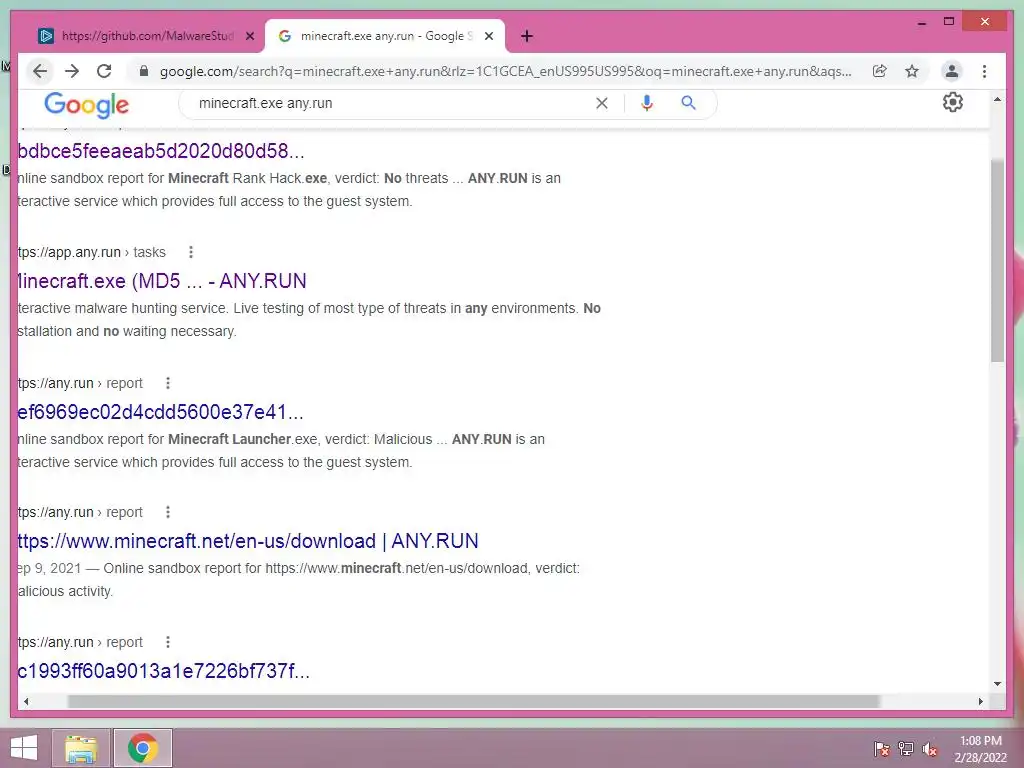Close the minecraft.exe any.run Google tab
The width and height of the screenshot is (1024, 768).
pyautogui.click(x=488, y=36)
